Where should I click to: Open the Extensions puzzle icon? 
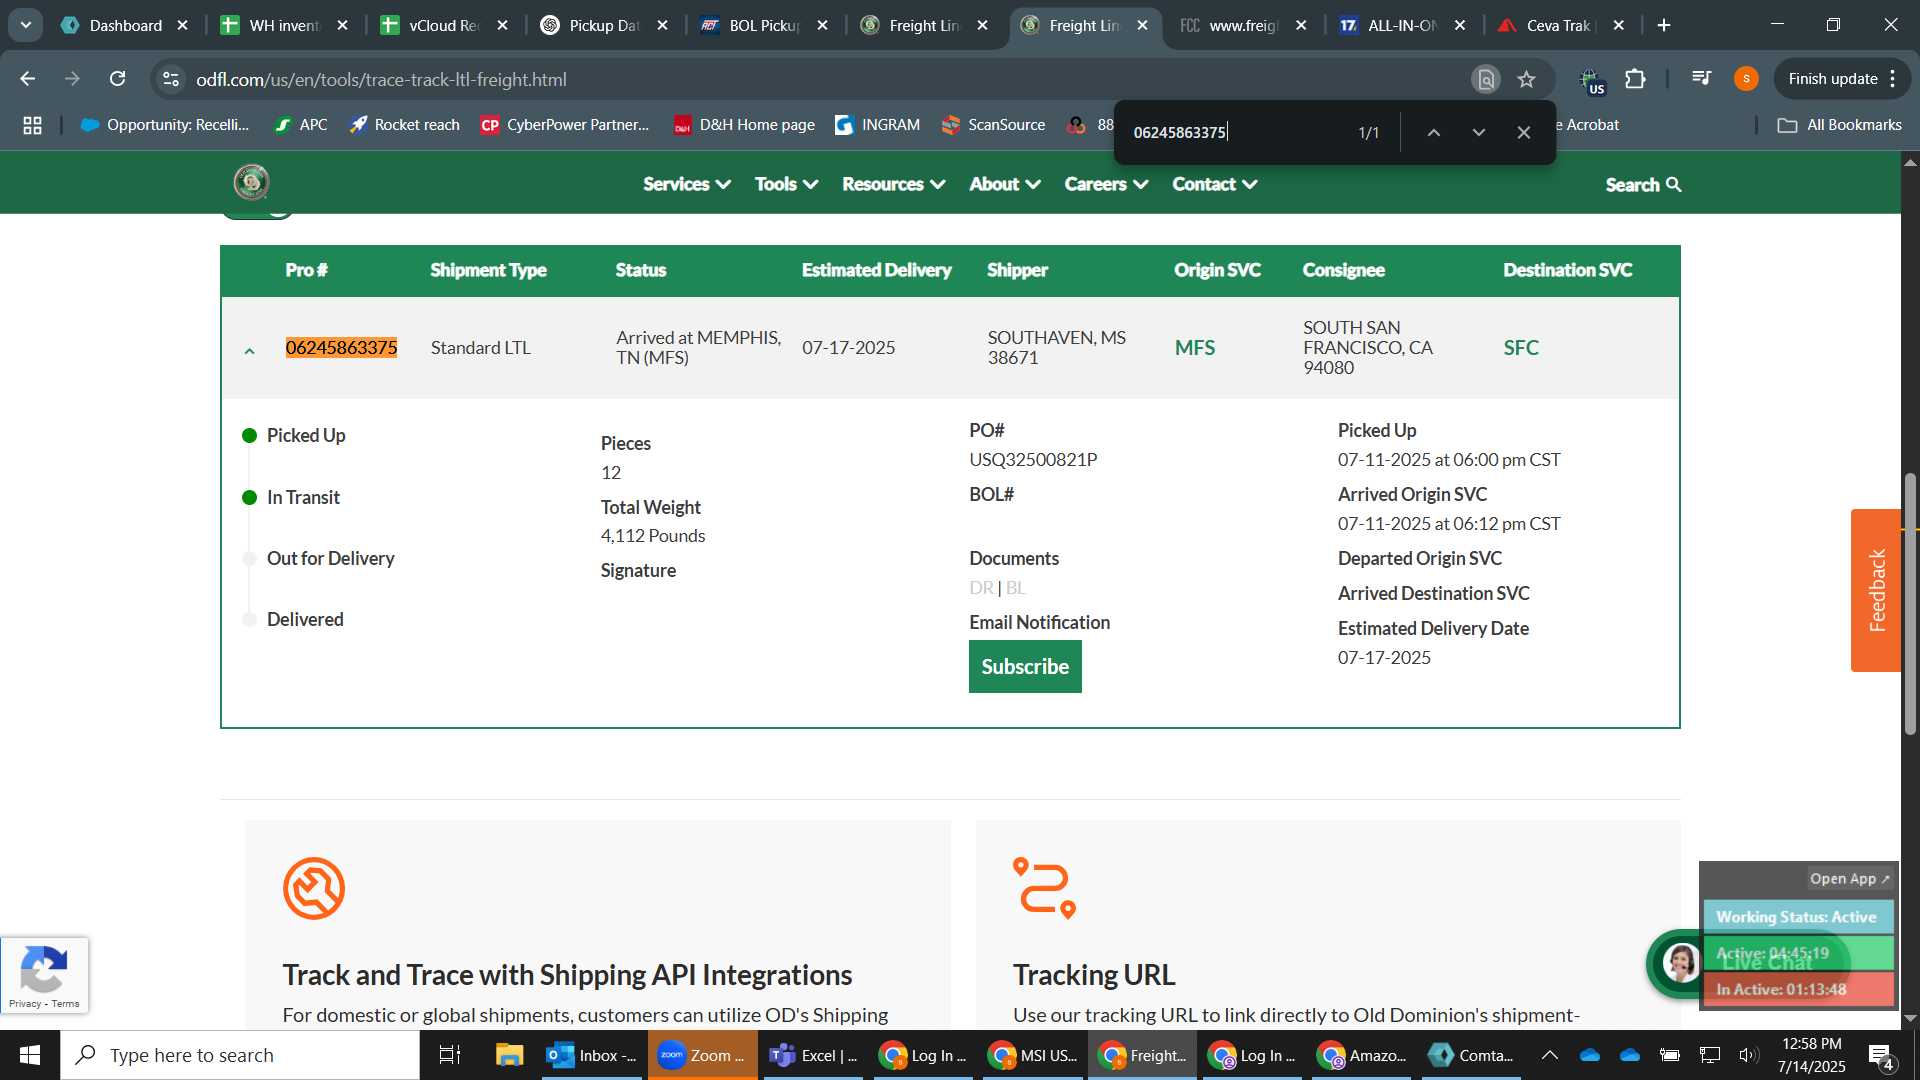pyautogui.click(x=1635, y=79)
